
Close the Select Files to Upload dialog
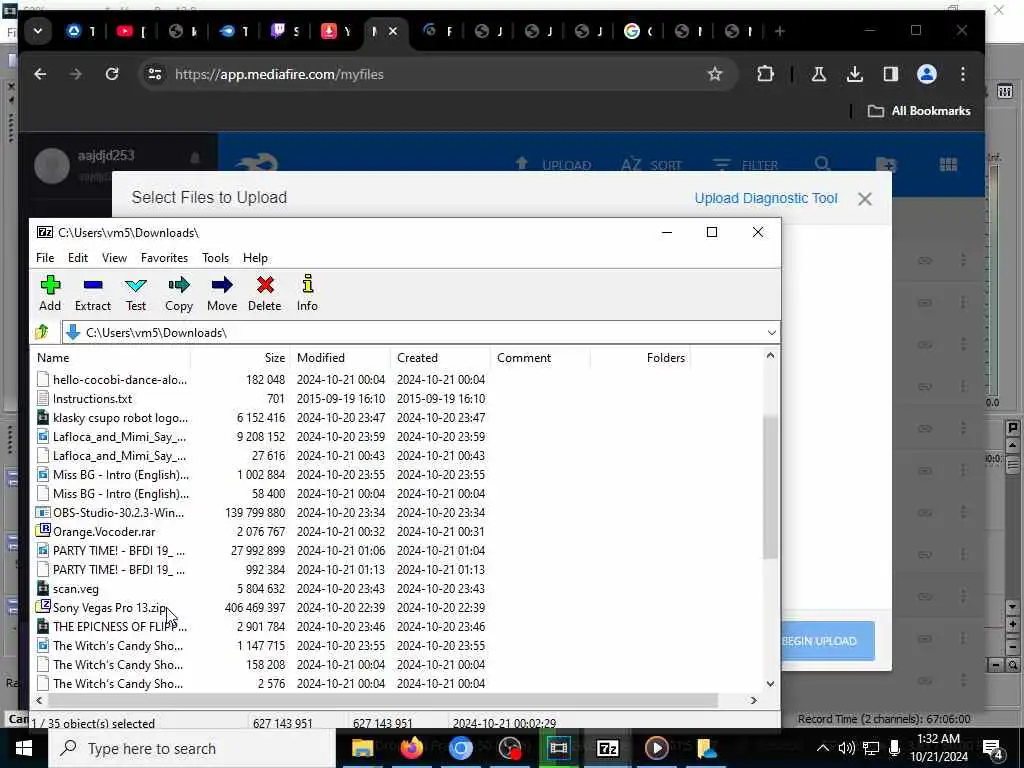point(865,199)
